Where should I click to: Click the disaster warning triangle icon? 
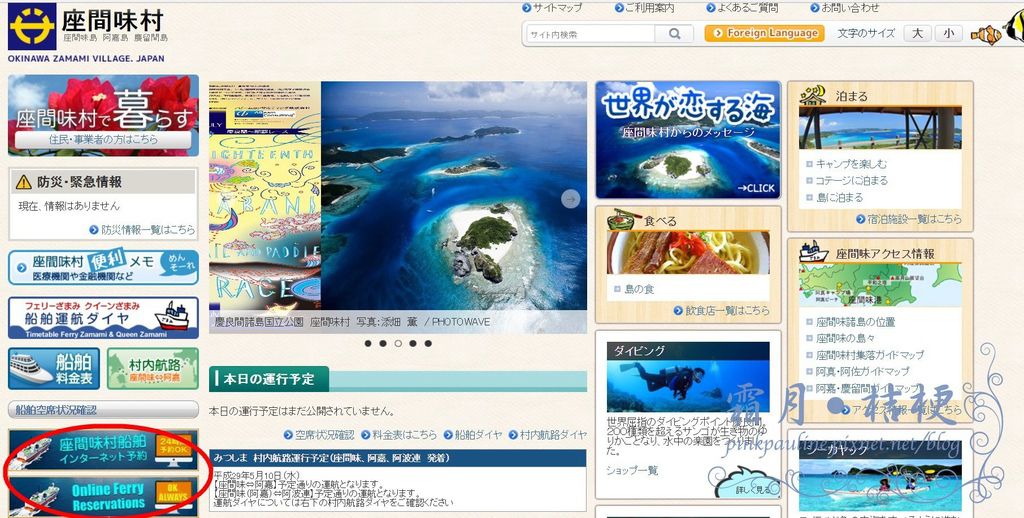pos(24,182)
